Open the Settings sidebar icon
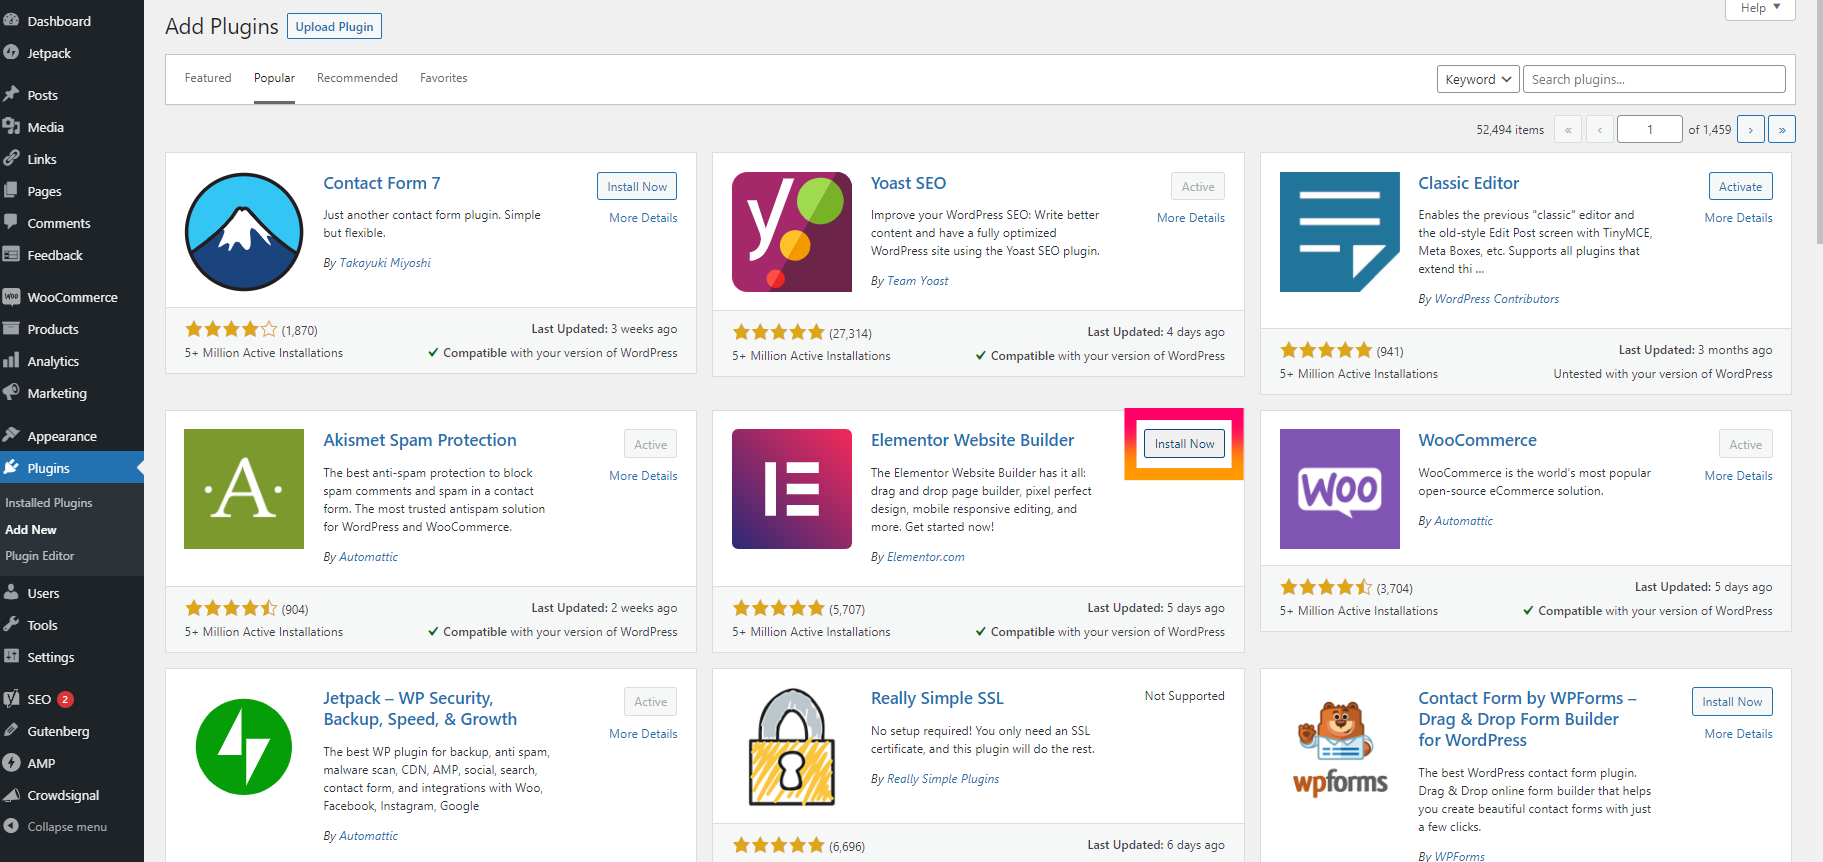Viewport: 1823px width, 862px height. click(x=11, y=656)
